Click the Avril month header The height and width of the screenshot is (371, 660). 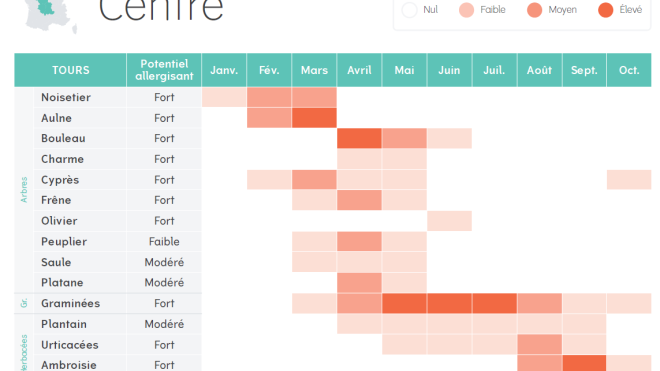359,70
